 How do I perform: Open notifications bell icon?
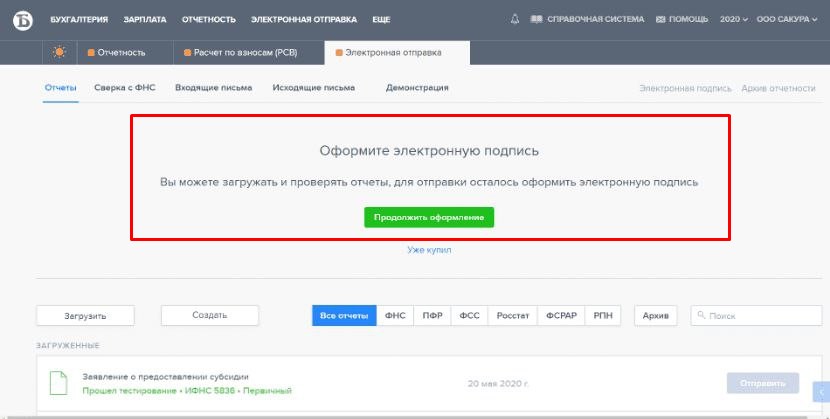pyautogui.click(x=515, y=19)
